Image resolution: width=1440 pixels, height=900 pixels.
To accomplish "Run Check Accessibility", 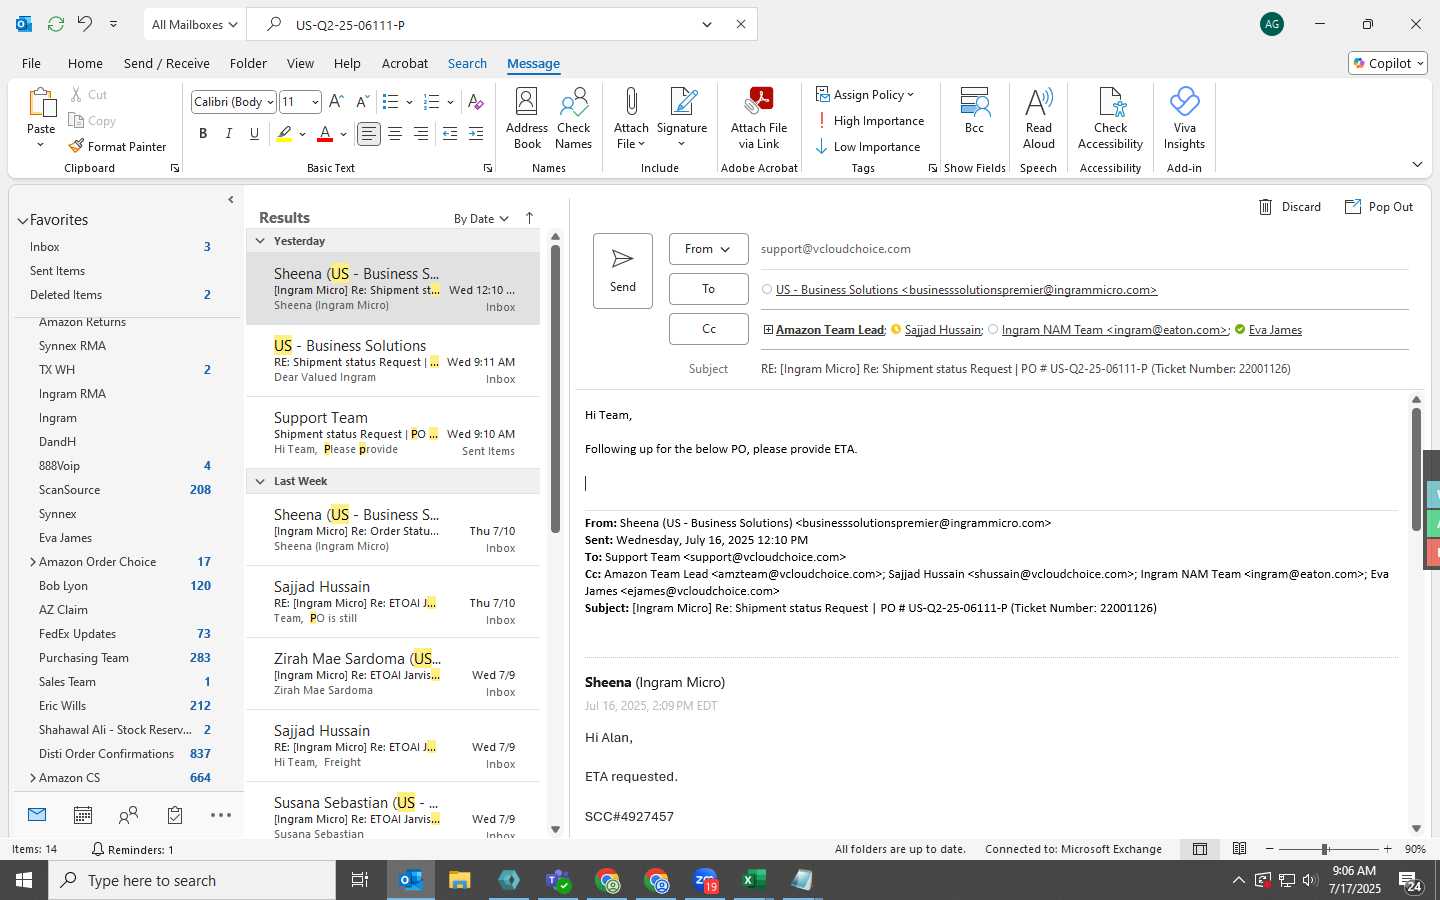I will point(1110,118).
